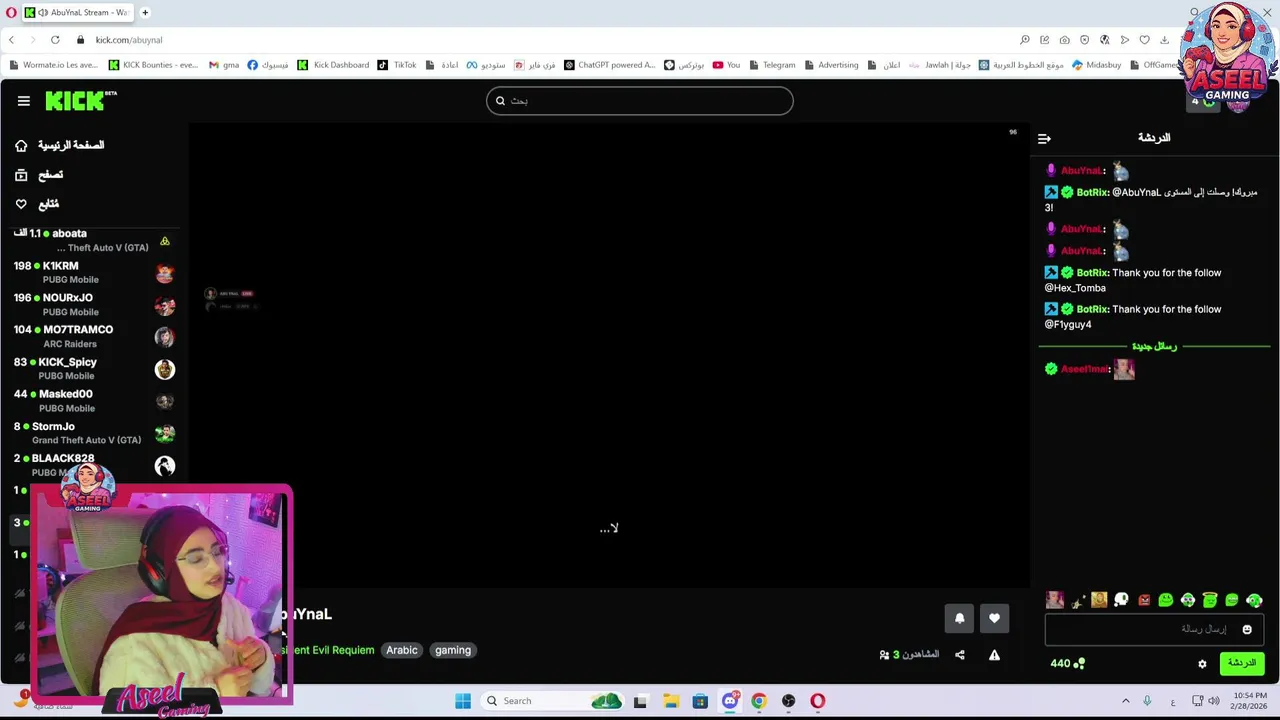Open the Arabic tag
The width and height of the screenshot is (1280, 720).
tap(402, 651)
